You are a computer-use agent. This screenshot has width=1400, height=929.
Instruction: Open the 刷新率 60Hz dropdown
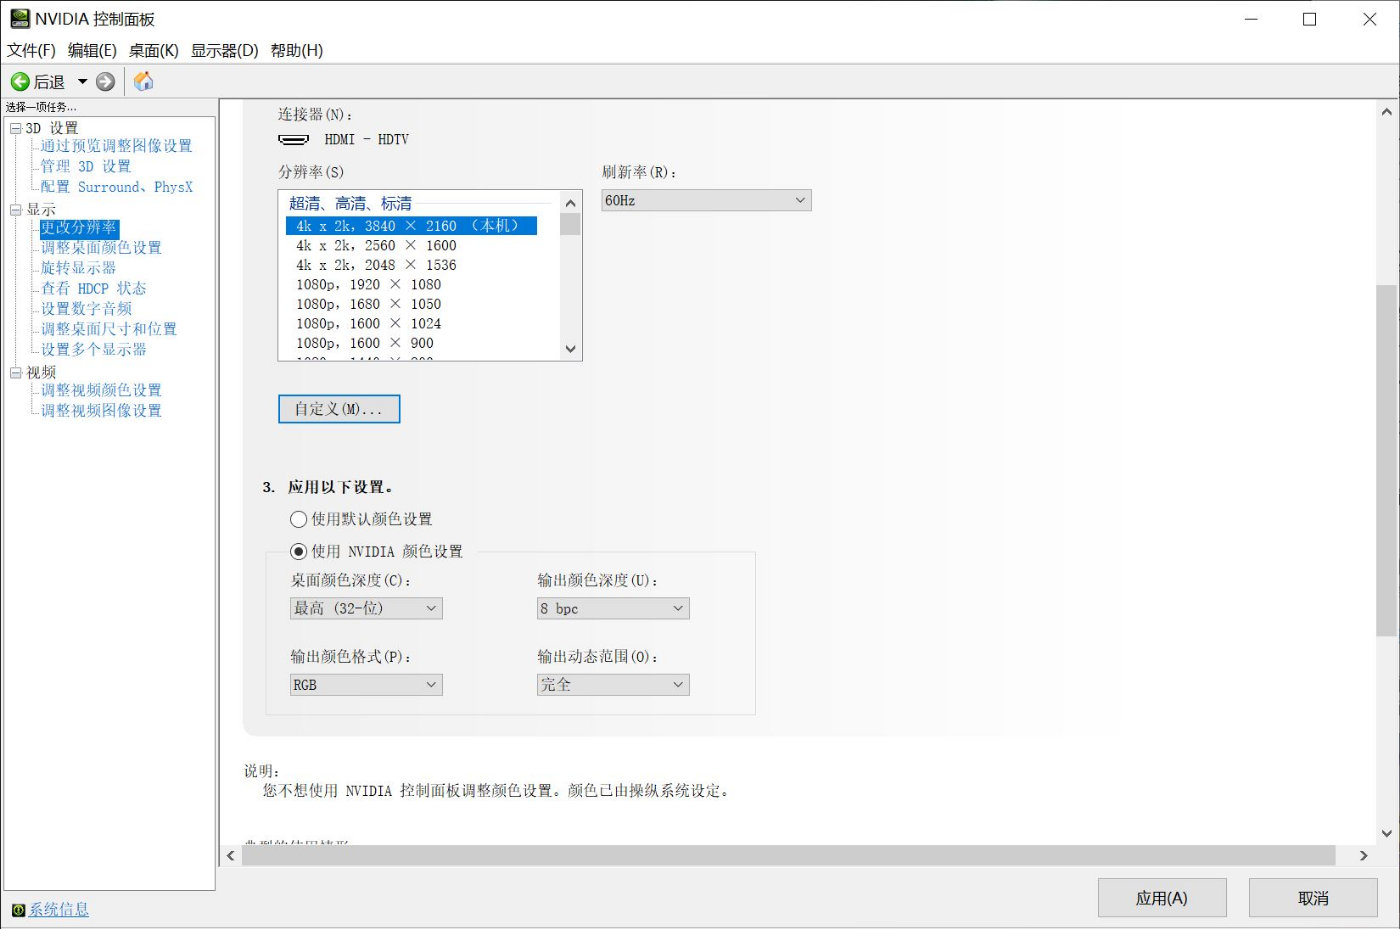[x=706, y=200]
